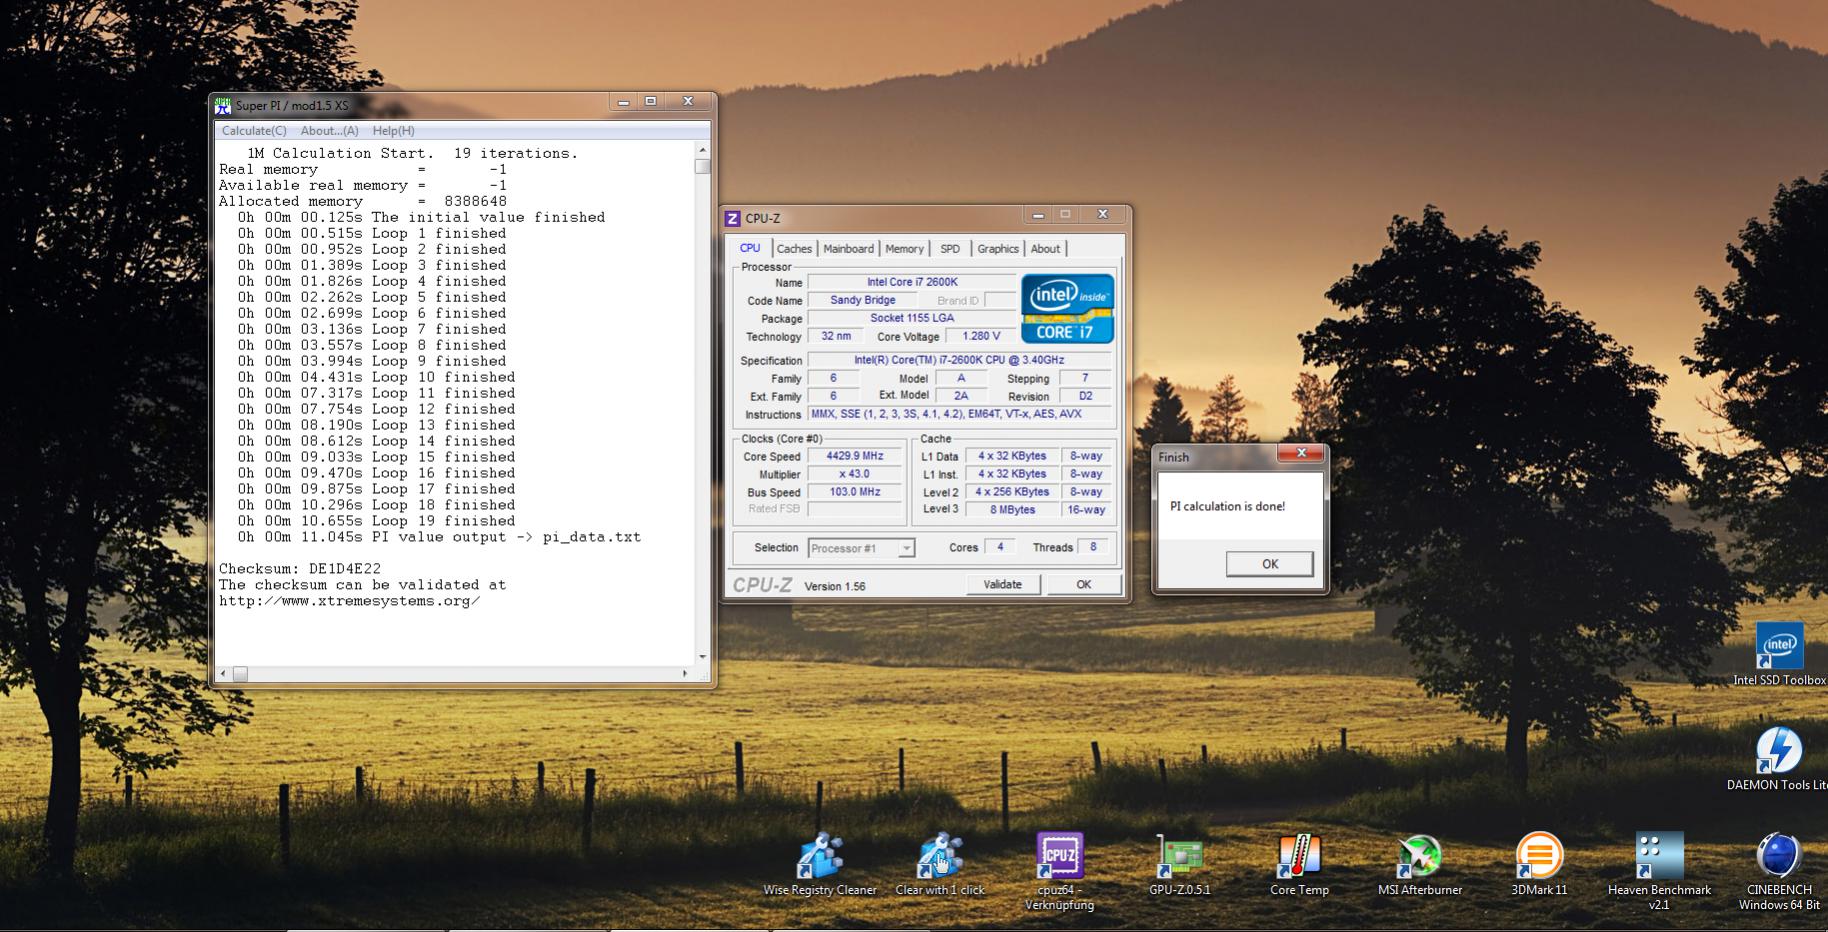Click the Multiplier value x 43.0
1828x932 pixels.
[x=854, y=474]
